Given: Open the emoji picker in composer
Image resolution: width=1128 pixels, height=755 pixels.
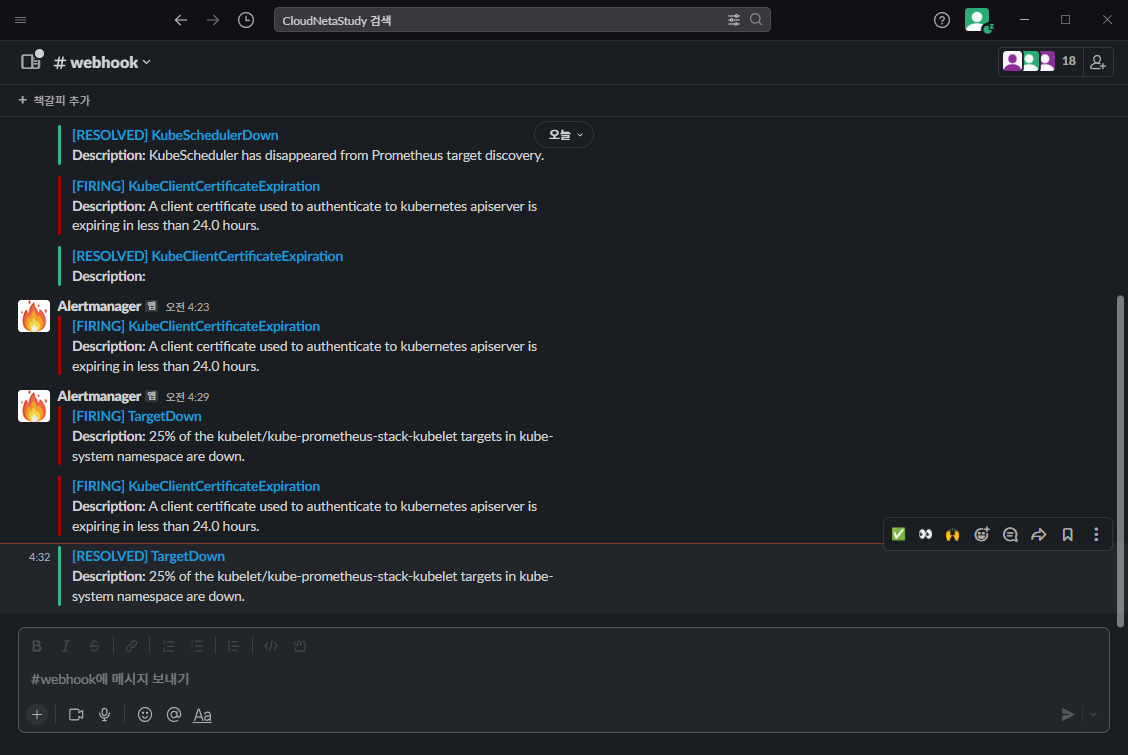Looking at the screenshot, I should pyautogui.click(x=145, y=714).
